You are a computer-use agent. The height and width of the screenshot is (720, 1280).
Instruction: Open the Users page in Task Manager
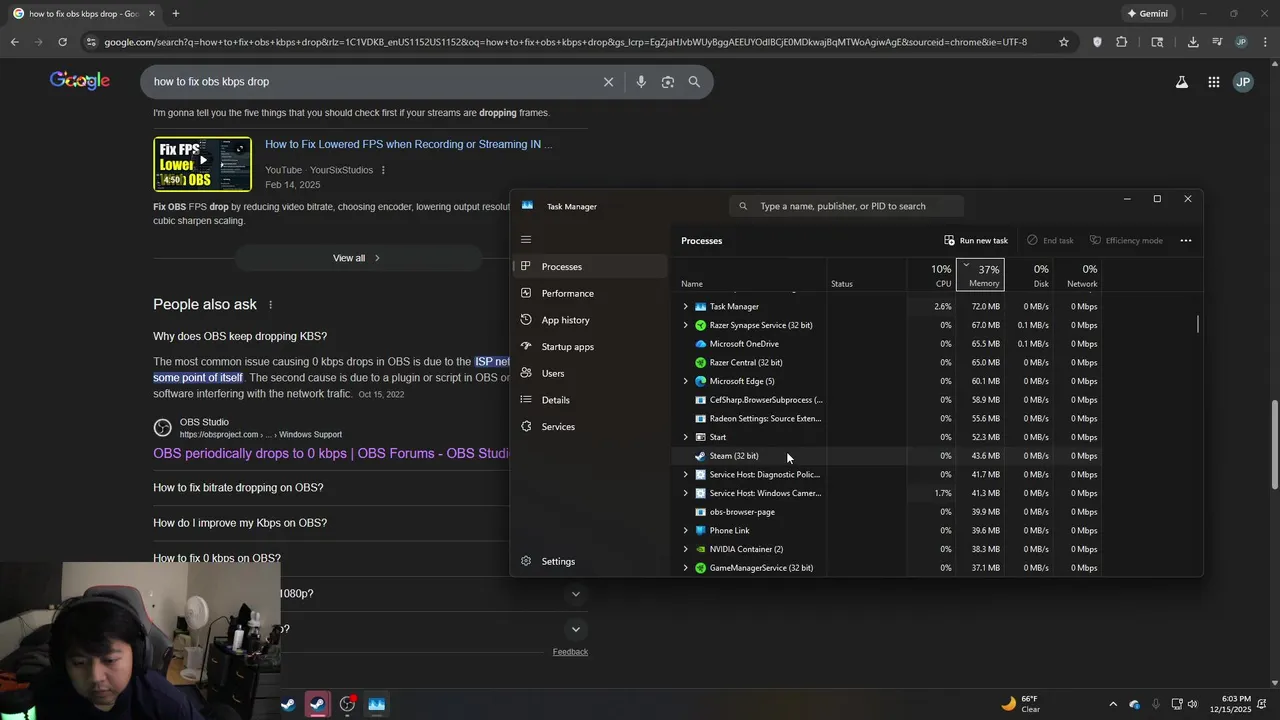pos(590,373)
